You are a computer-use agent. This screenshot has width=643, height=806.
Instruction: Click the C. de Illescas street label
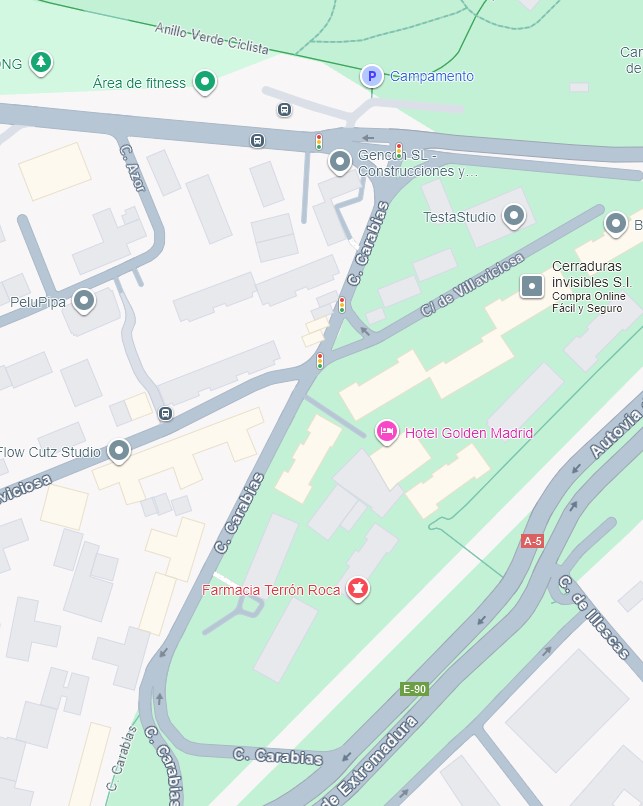tap(594, 617)
